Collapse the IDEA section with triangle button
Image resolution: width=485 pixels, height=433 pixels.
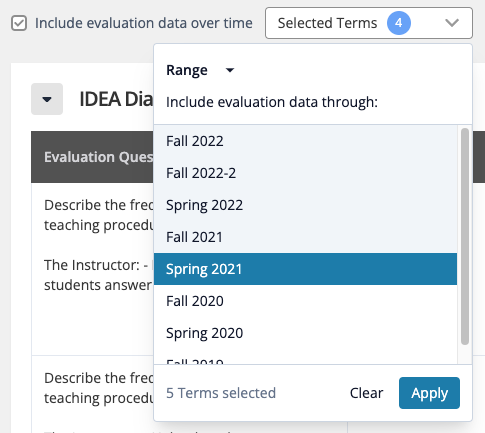47,99
